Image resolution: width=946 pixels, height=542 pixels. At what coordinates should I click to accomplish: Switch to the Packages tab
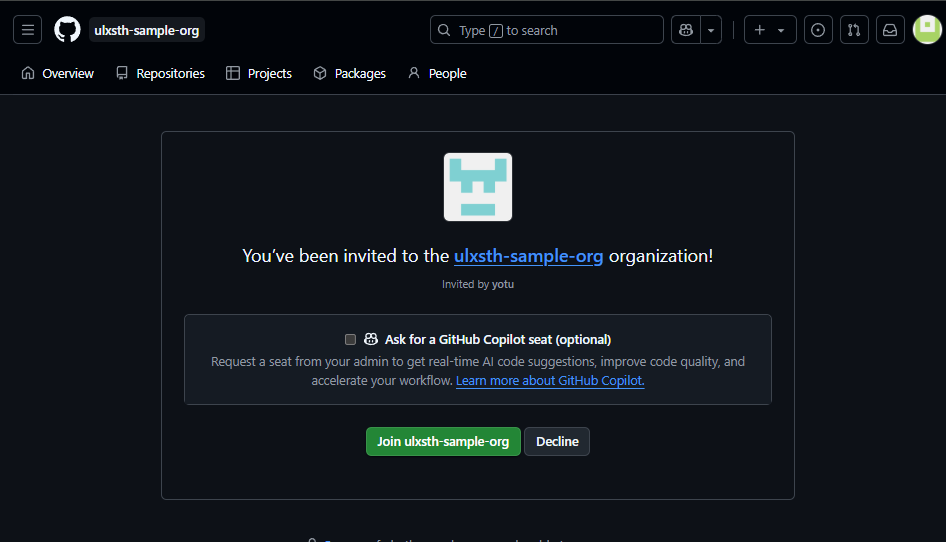(x=350, y=74)
